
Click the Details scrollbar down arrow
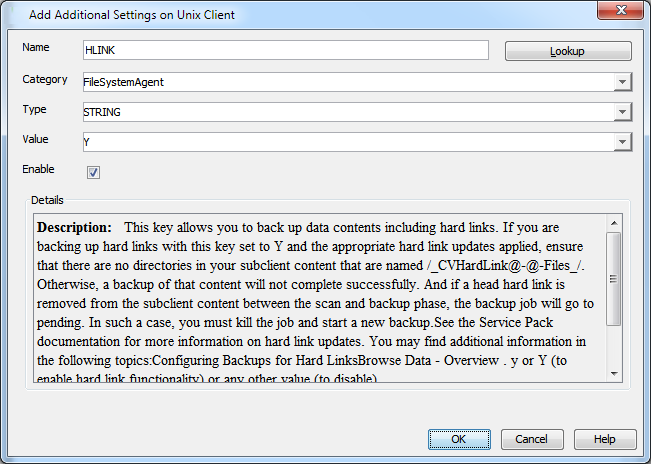[x=614, y=373]
